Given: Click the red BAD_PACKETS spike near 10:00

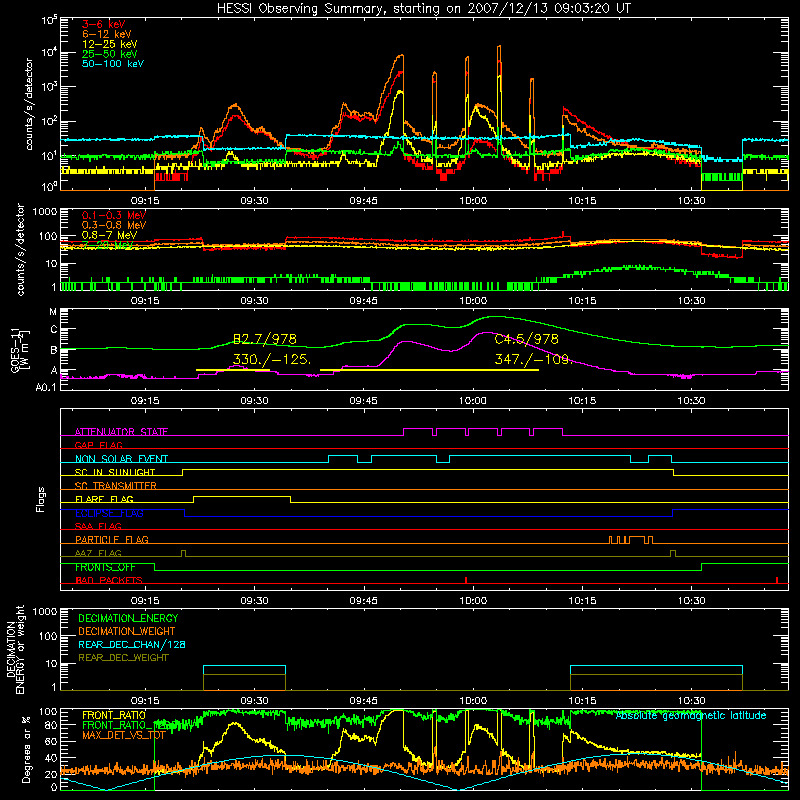Looking at the screenshot, I should tap(466, 580).
